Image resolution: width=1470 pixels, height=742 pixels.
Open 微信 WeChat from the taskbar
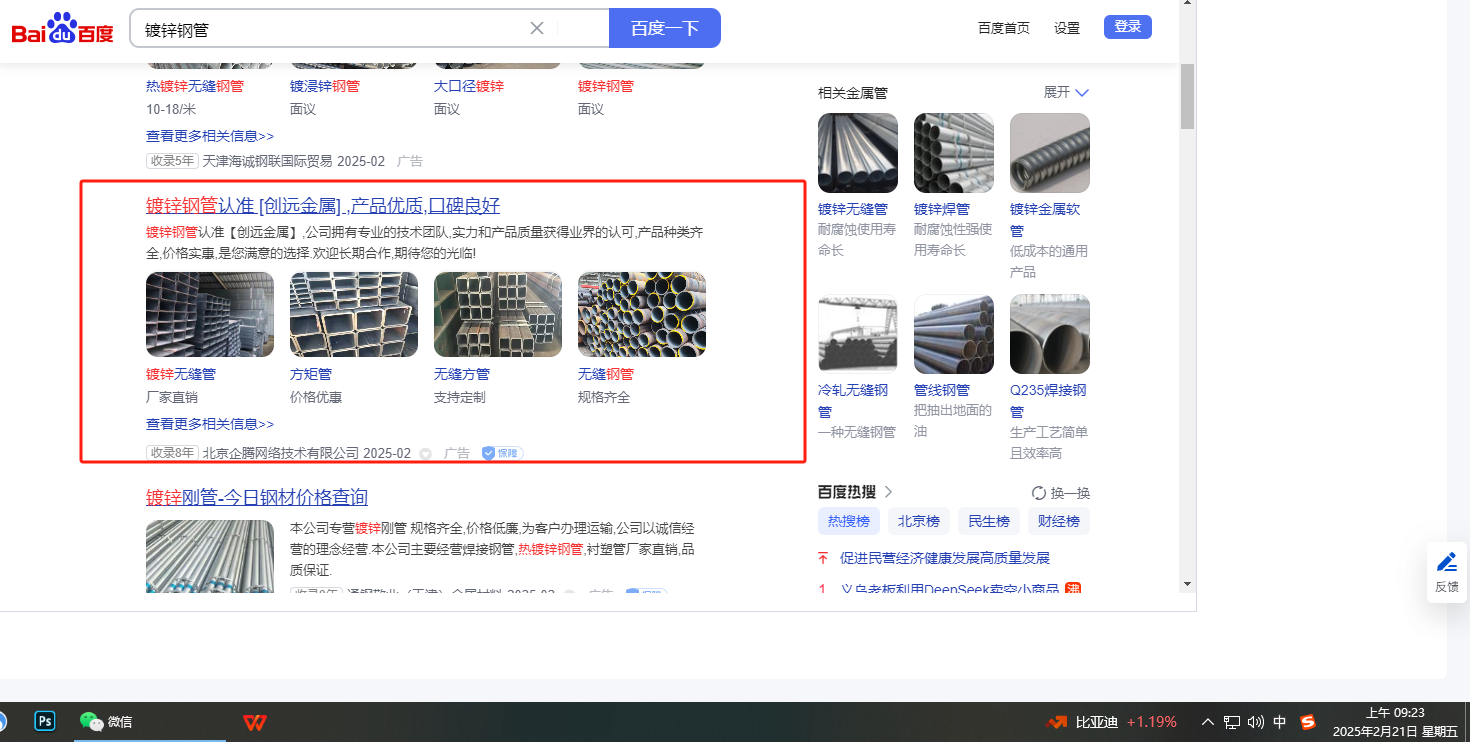pyautogui.click(x=107, y=721)
